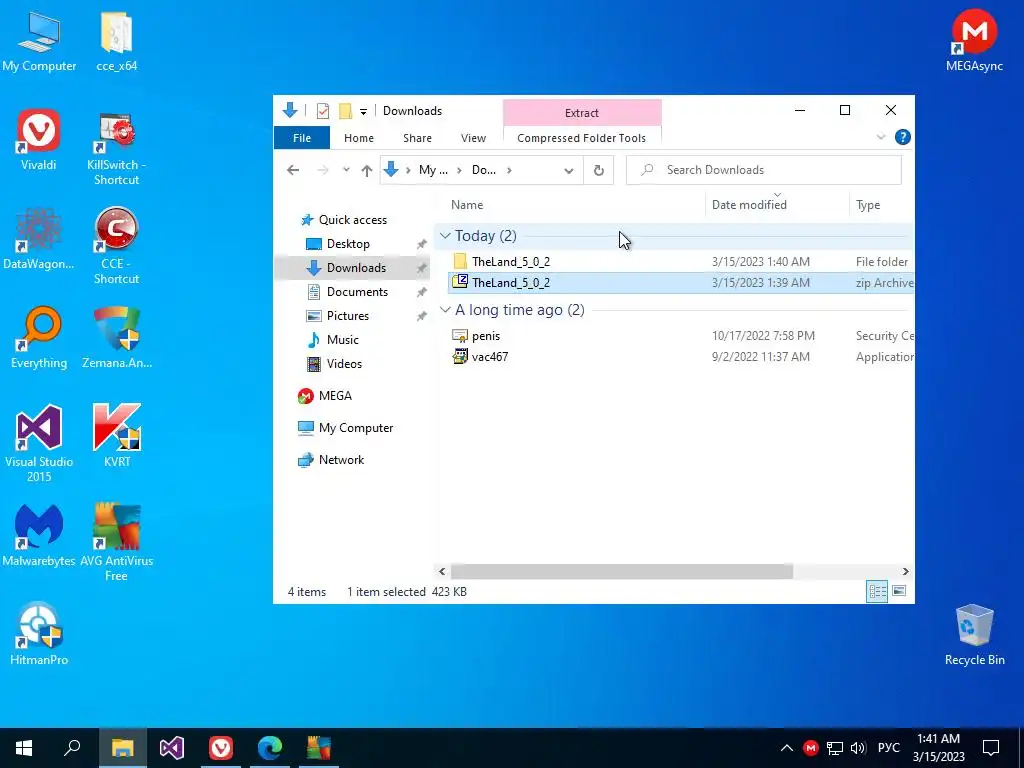Select Music in navigation pane
Viewport: 1024px width, 768px height.
(342, 340)
